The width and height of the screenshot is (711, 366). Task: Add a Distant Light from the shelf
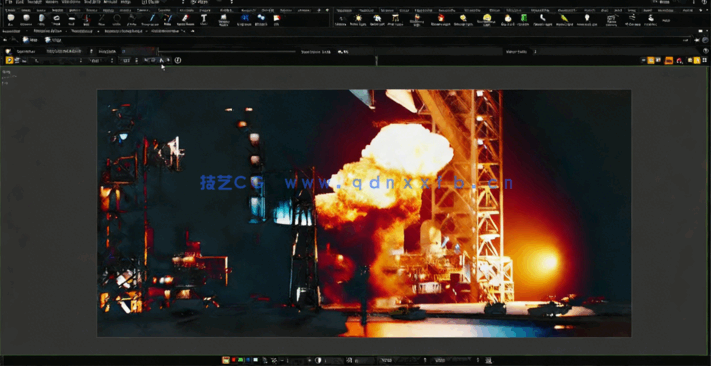[463, 19]
